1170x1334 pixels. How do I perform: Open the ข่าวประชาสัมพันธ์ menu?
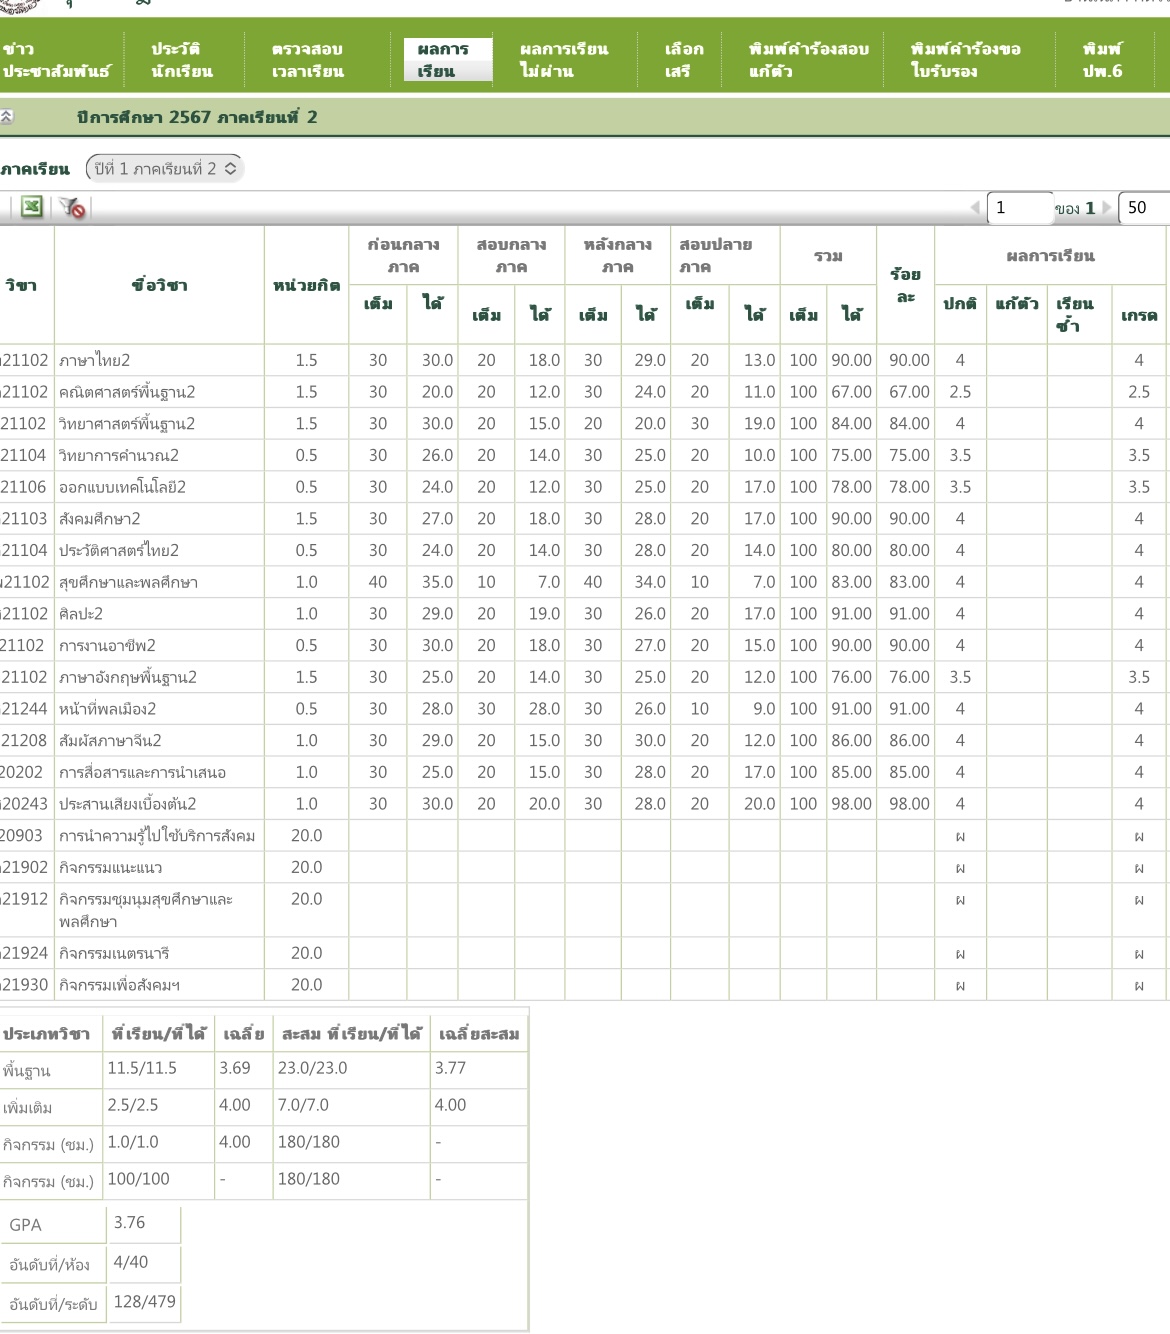[x=56, y=60]
